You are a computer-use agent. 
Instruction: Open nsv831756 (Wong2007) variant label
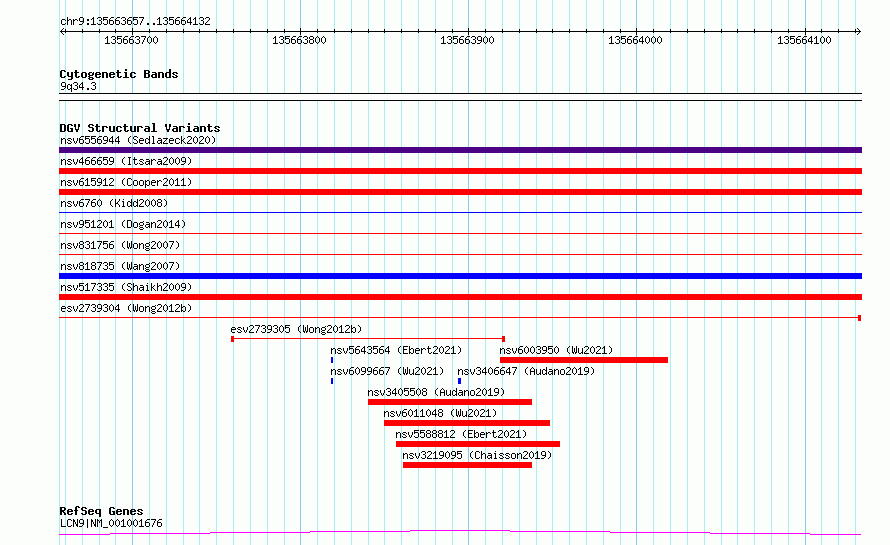pos(120,245)
